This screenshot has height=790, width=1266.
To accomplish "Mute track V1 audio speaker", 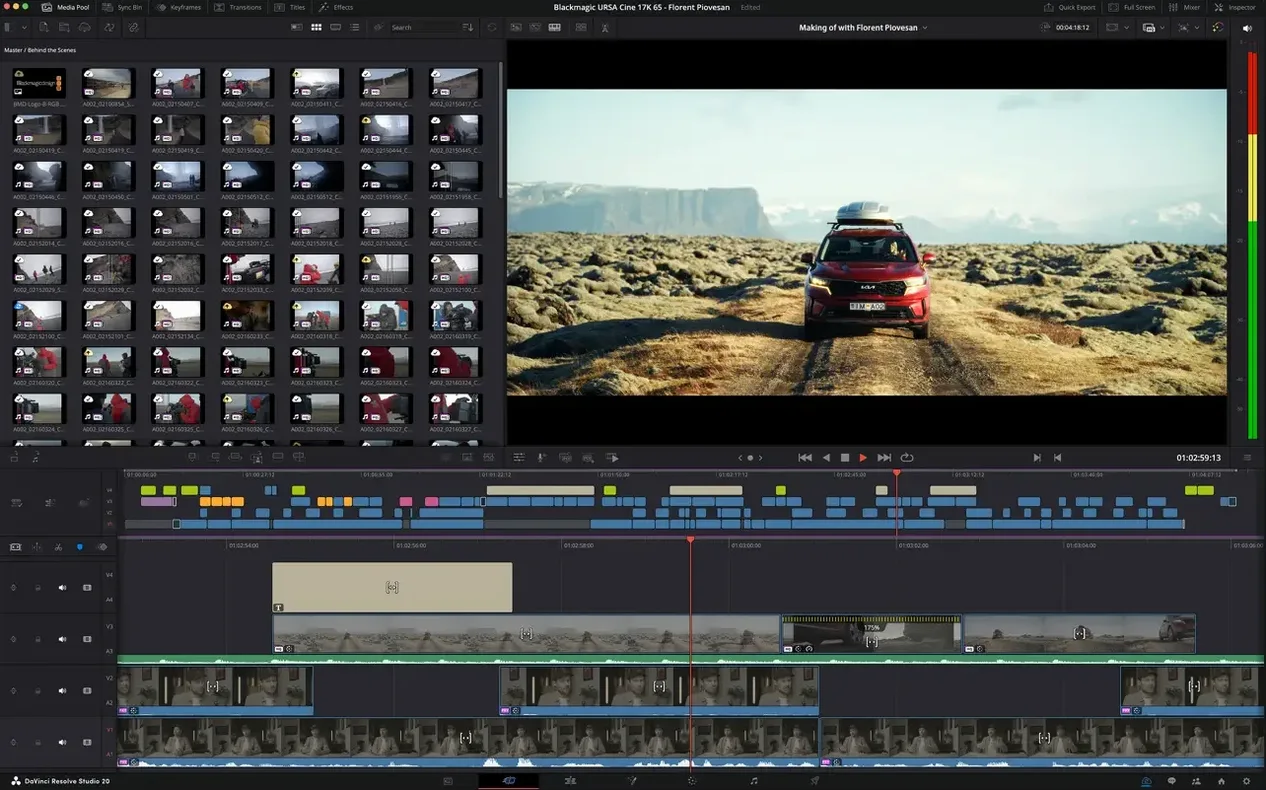I will 62,743.
